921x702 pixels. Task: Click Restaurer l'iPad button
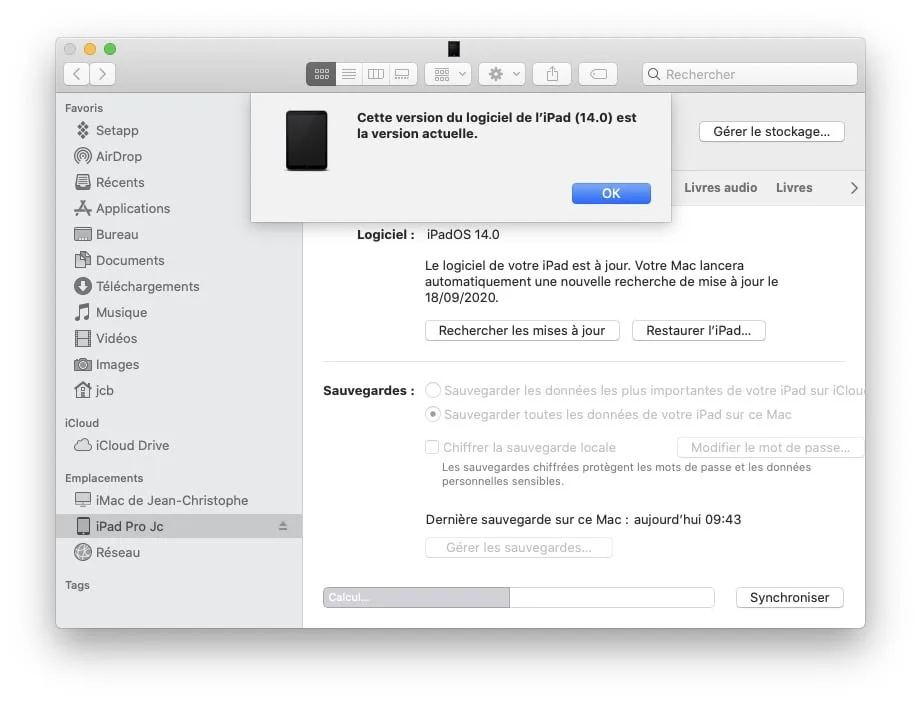tap(698, 331)
